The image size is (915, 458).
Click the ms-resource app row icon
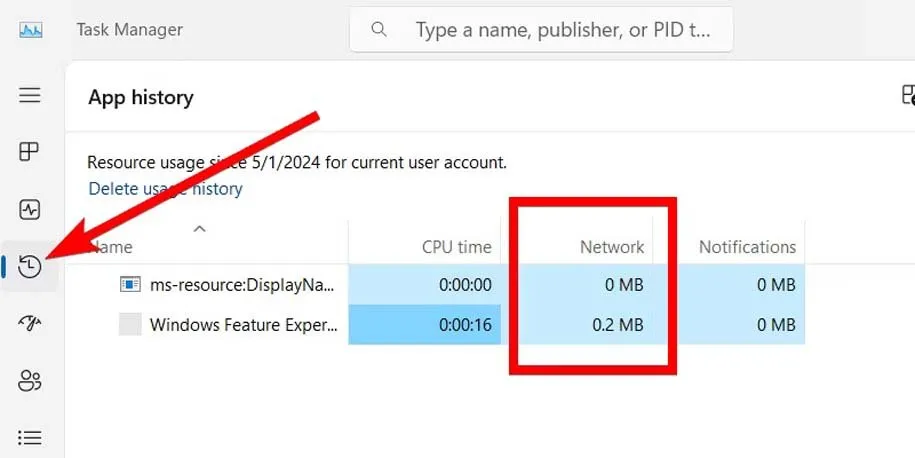click(130, 285)
